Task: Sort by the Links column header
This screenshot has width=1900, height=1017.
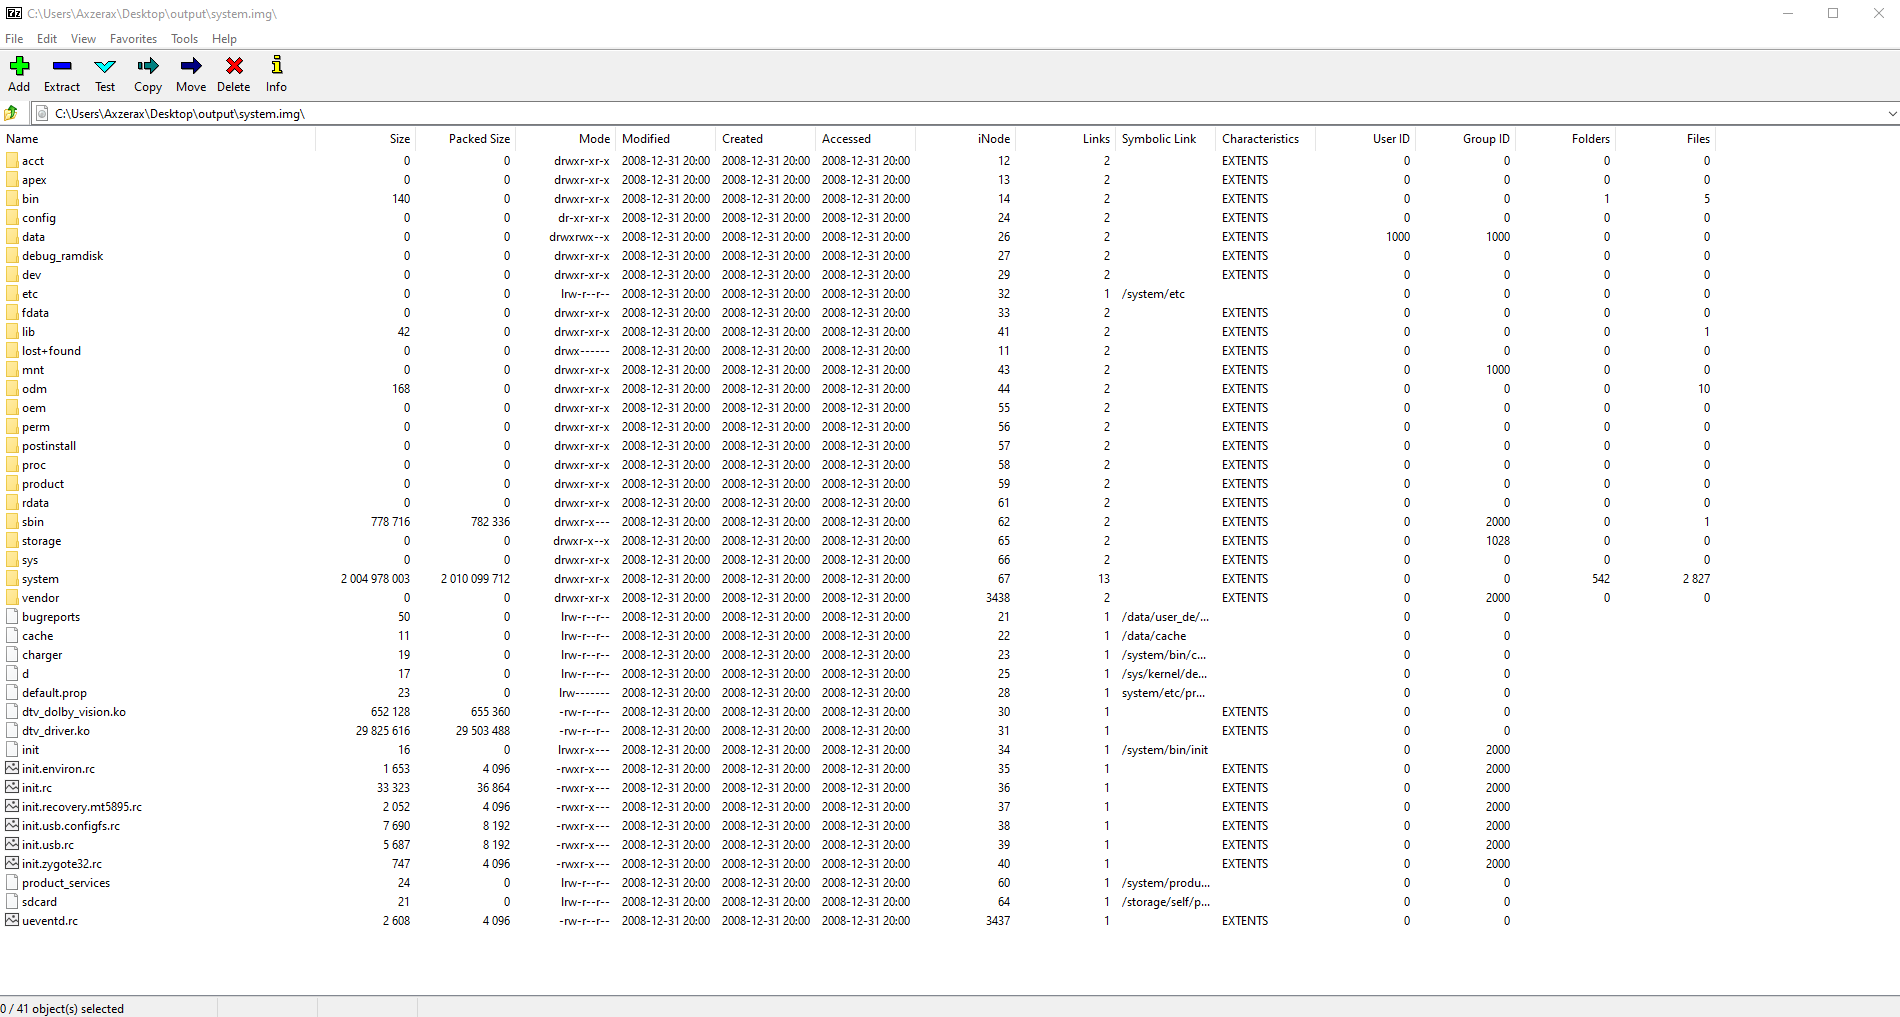Action: click(x=1065, y=139)
